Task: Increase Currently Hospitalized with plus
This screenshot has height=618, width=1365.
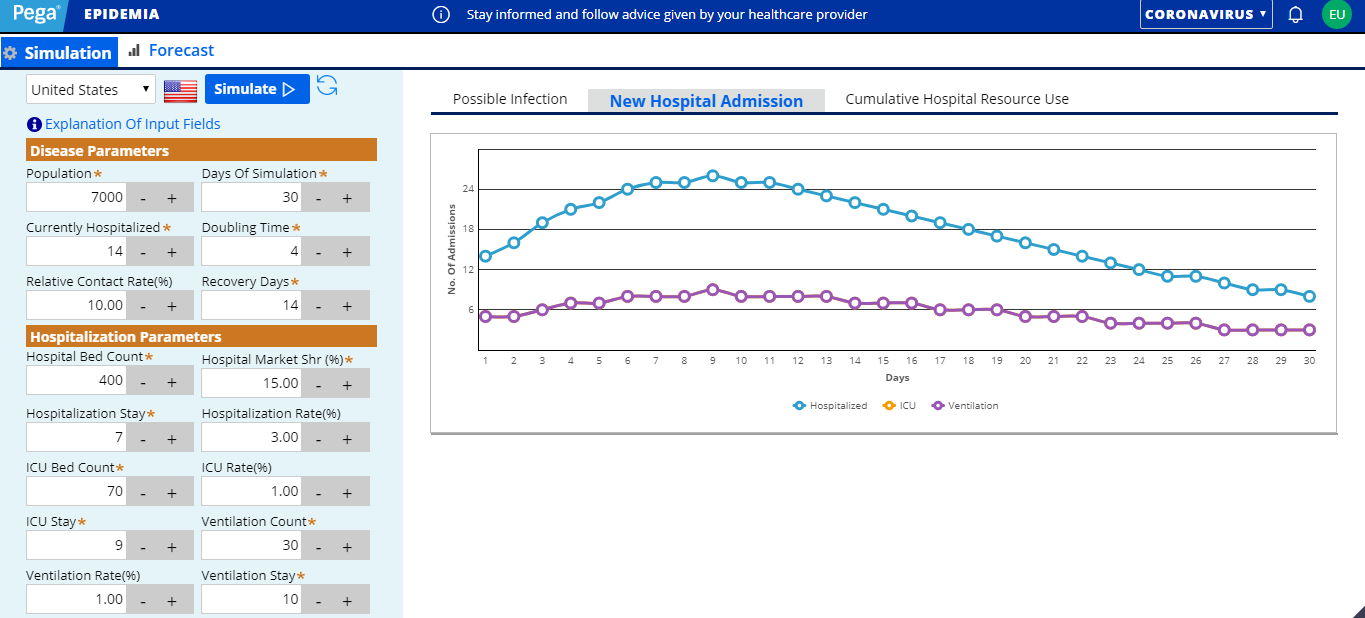Action: point(171,252)
